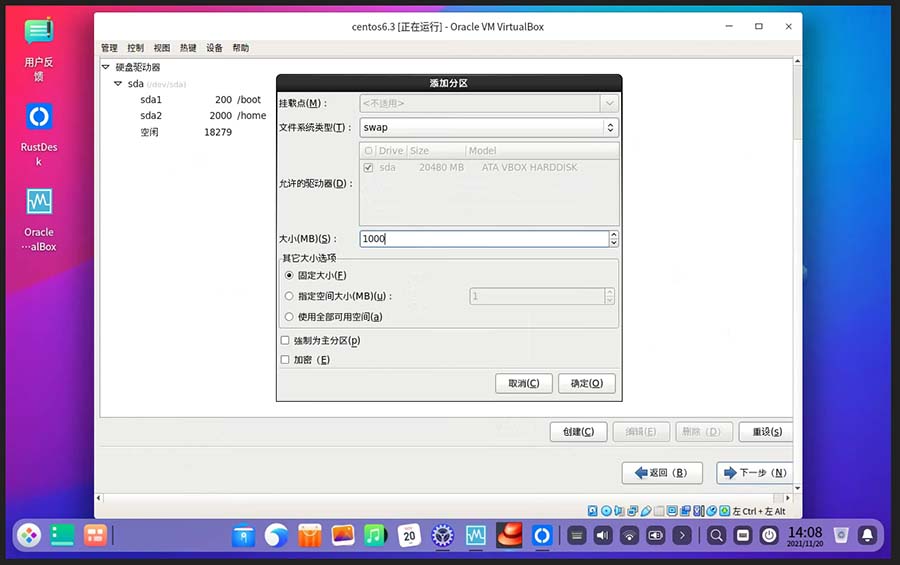This screenshot has height=565, width=900.
Task: Click the display status bar icon
Action: [x=672, y=510]
